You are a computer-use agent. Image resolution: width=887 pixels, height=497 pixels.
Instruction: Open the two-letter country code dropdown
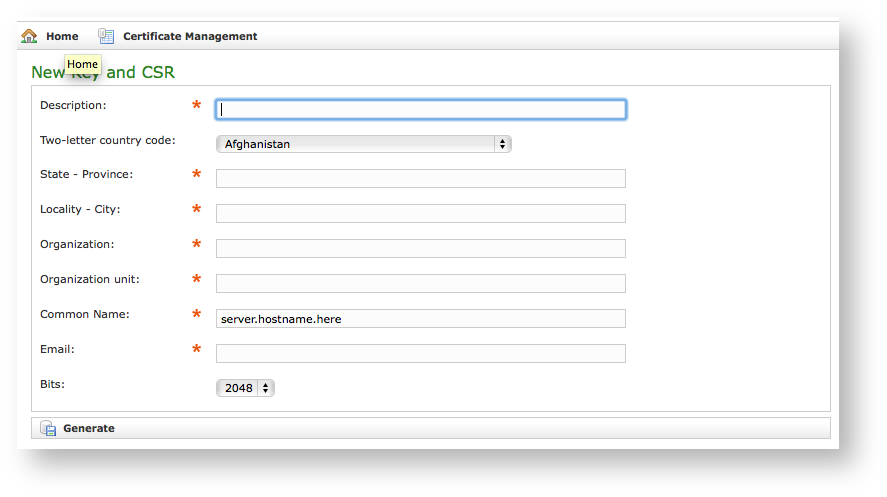click(x=363, y=144)
